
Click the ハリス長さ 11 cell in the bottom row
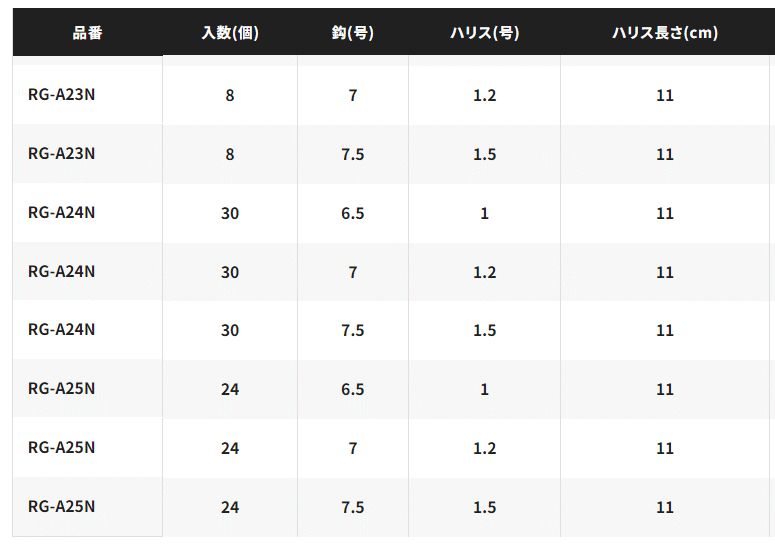(x=665, y=507)
